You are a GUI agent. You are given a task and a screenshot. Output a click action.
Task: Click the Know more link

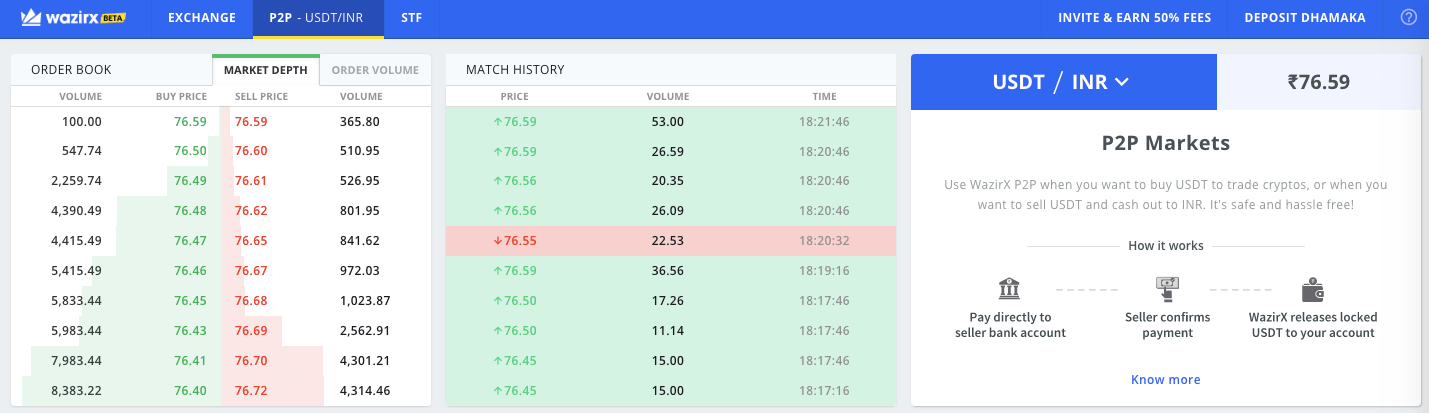1166,380
